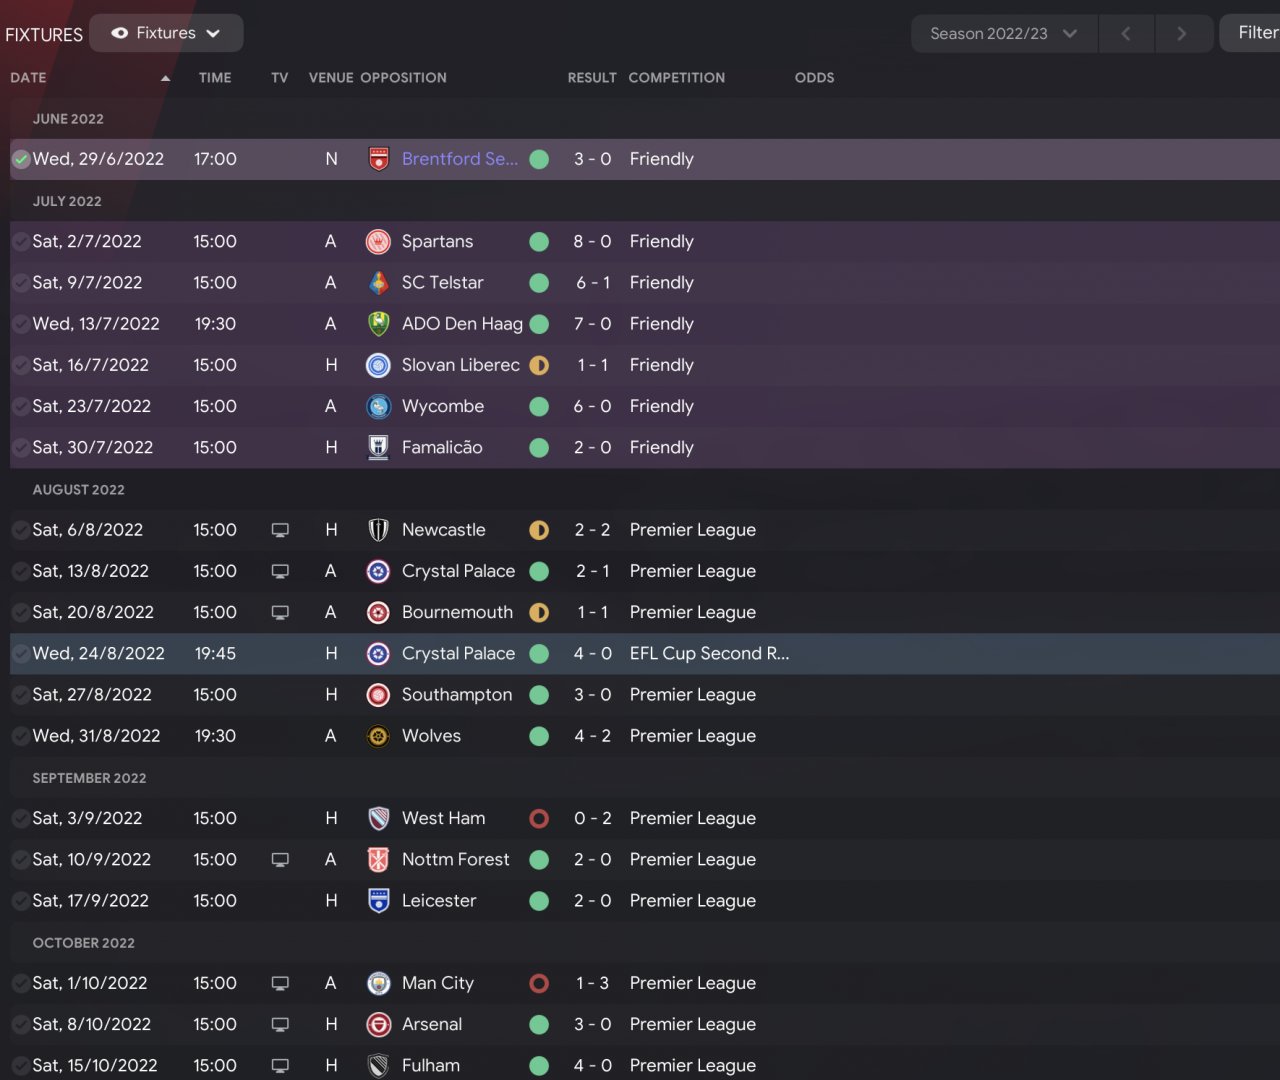Toggle the check circle for the 3/9/2022 fixture

tap(21, 818)
